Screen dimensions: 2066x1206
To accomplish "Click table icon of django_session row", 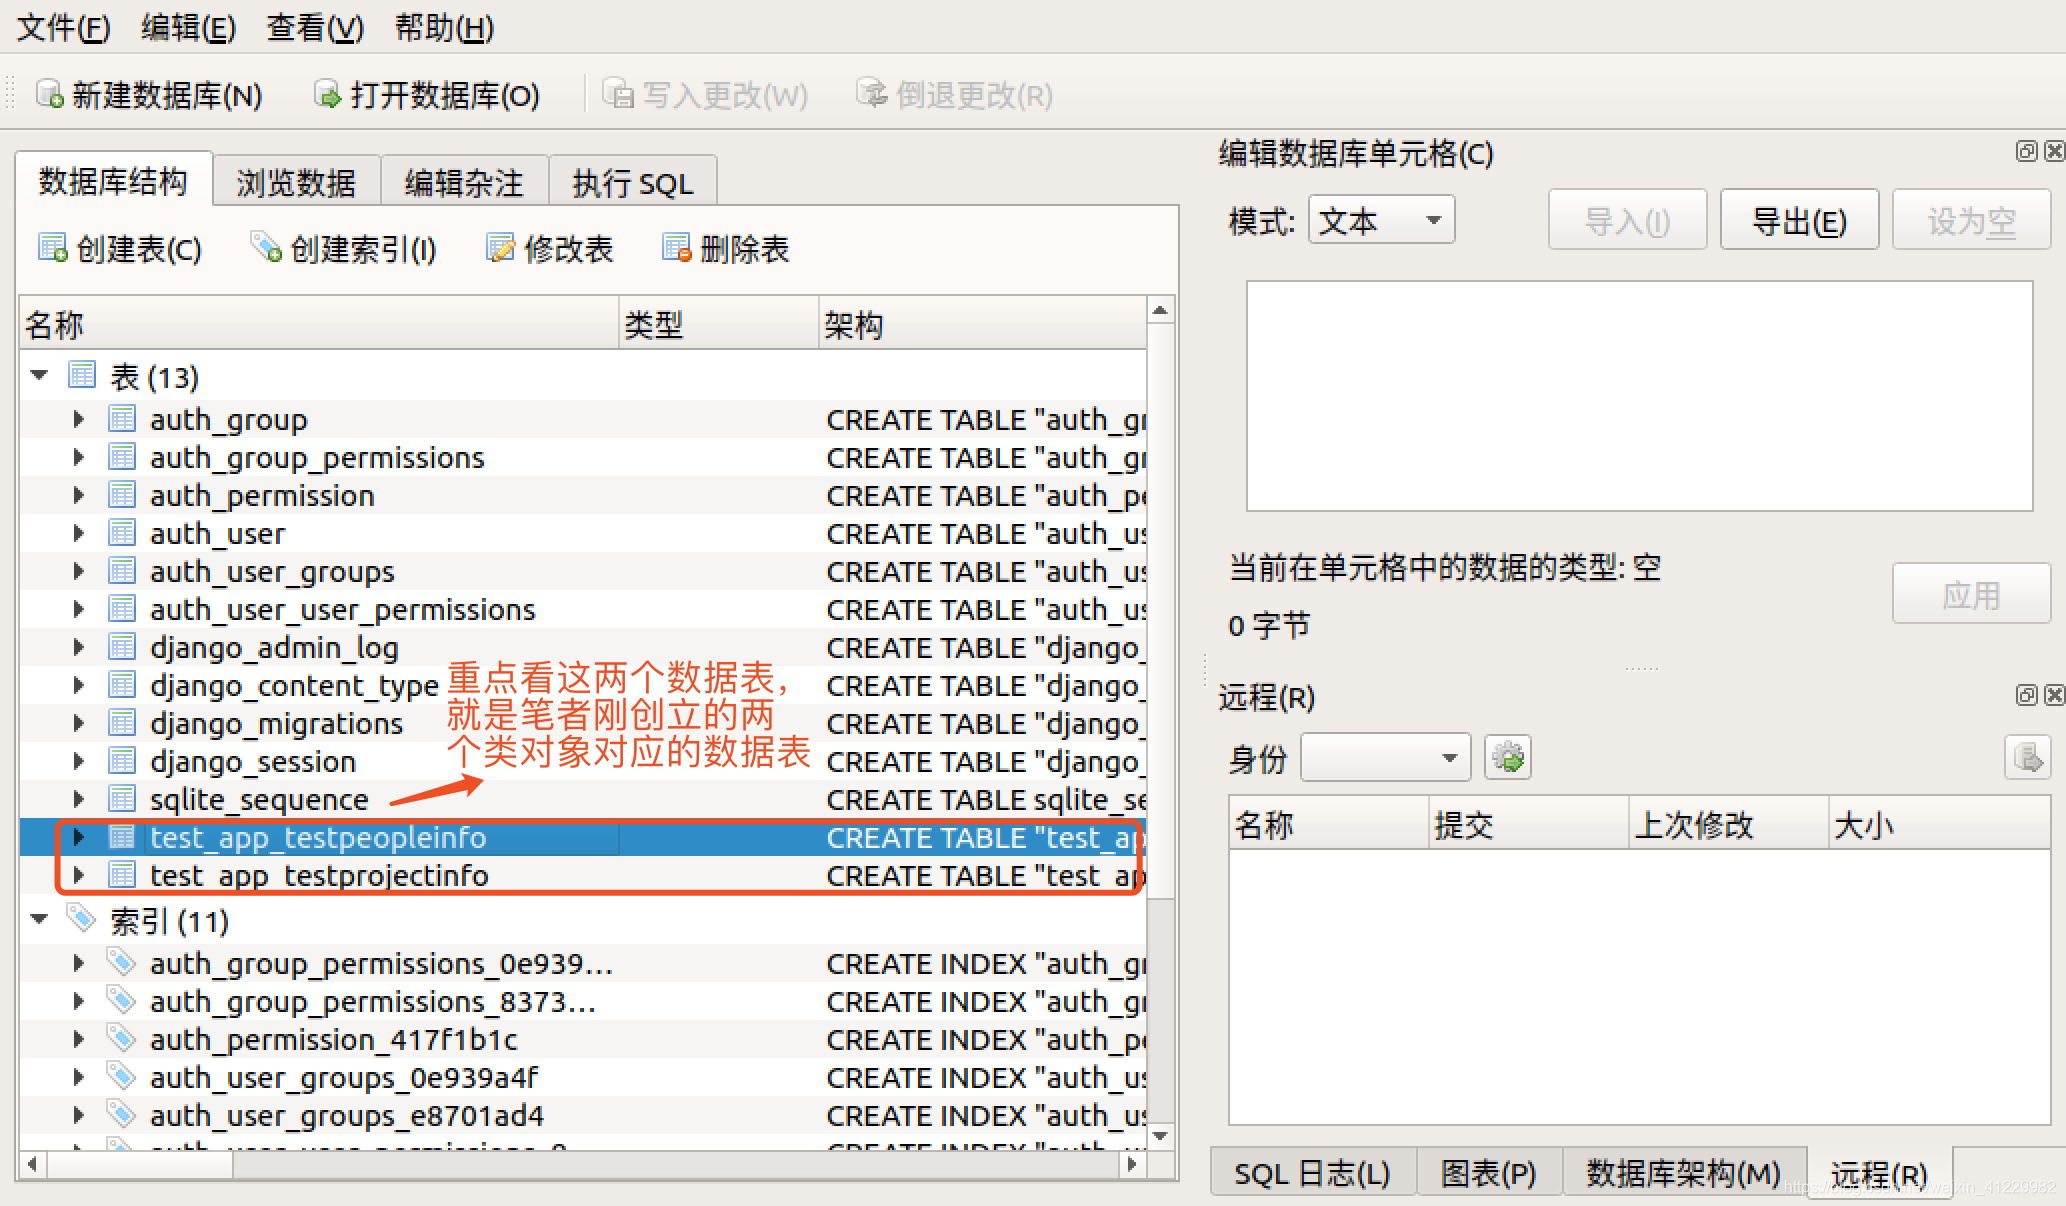I will point(122,761).
